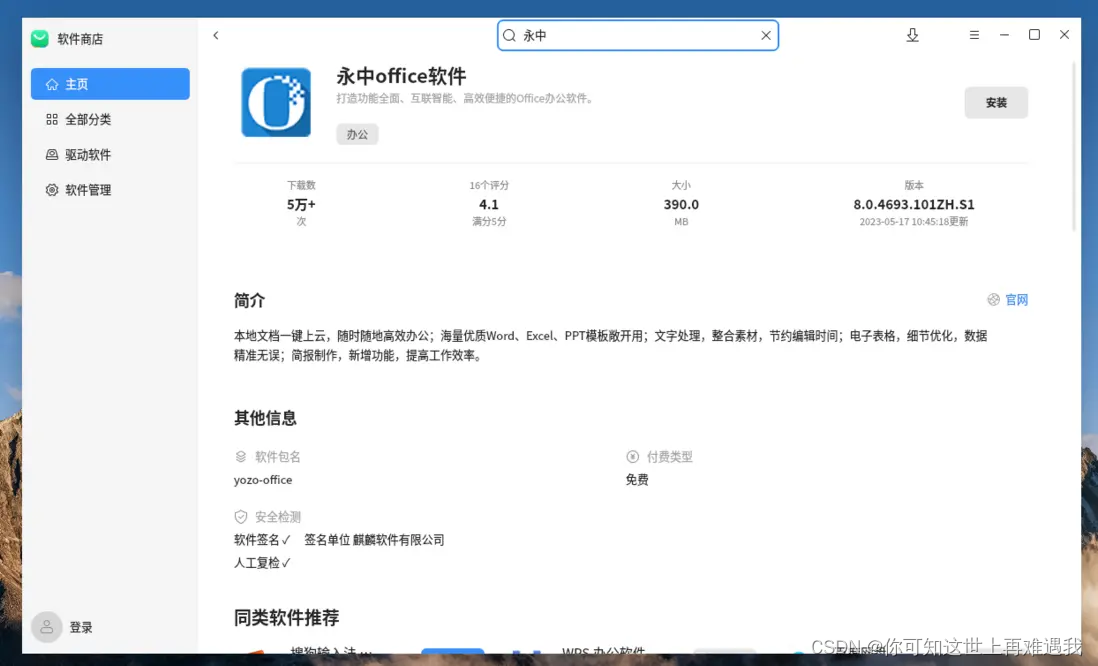Open the 主页 home tab
1098x666 pixels.
[x=110, y=84]
